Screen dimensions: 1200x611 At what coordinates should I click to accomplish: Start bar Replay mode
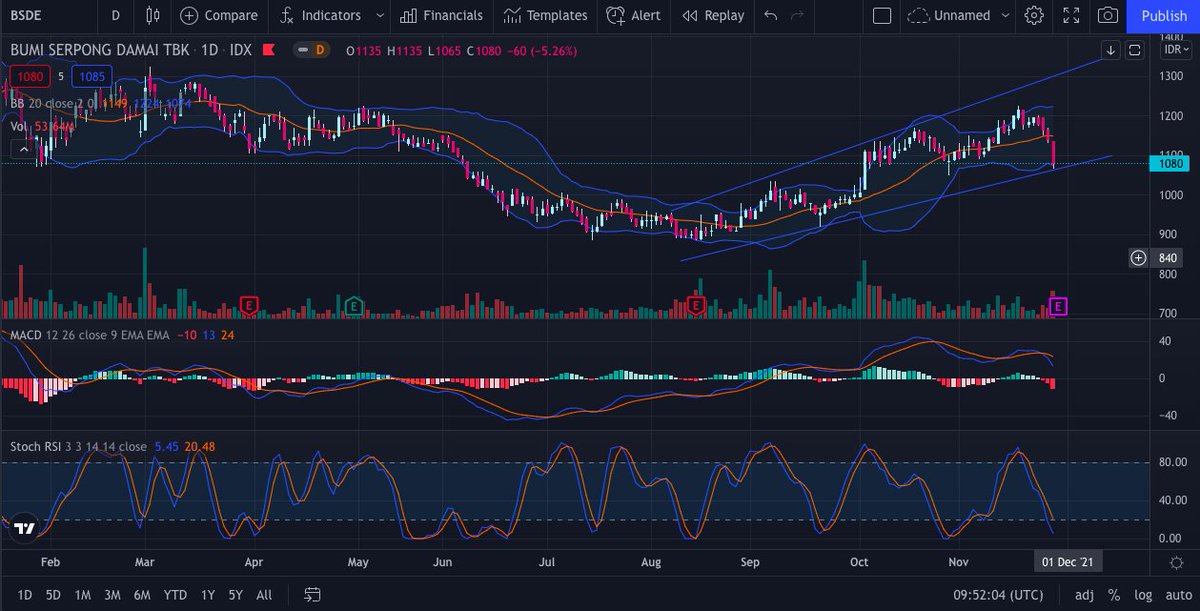[x=712, y=15]
